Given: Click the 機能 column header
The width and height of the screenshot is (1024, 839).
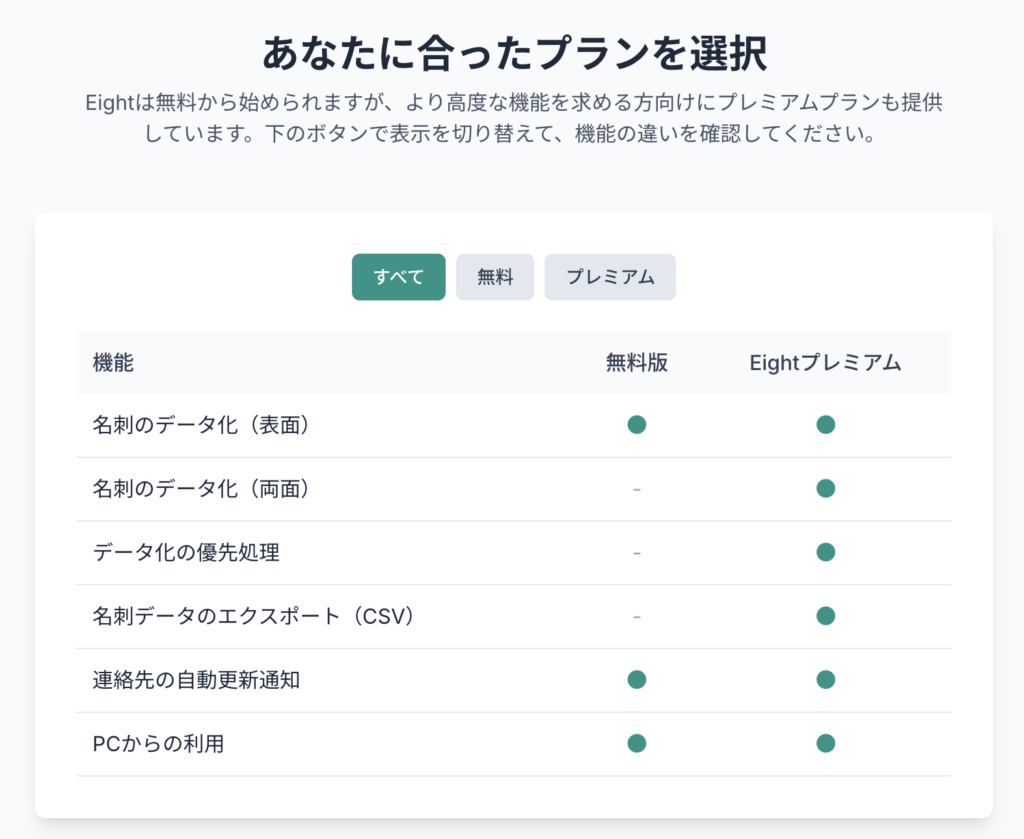Looking at the screenshot, I should (x=113, y=362).
